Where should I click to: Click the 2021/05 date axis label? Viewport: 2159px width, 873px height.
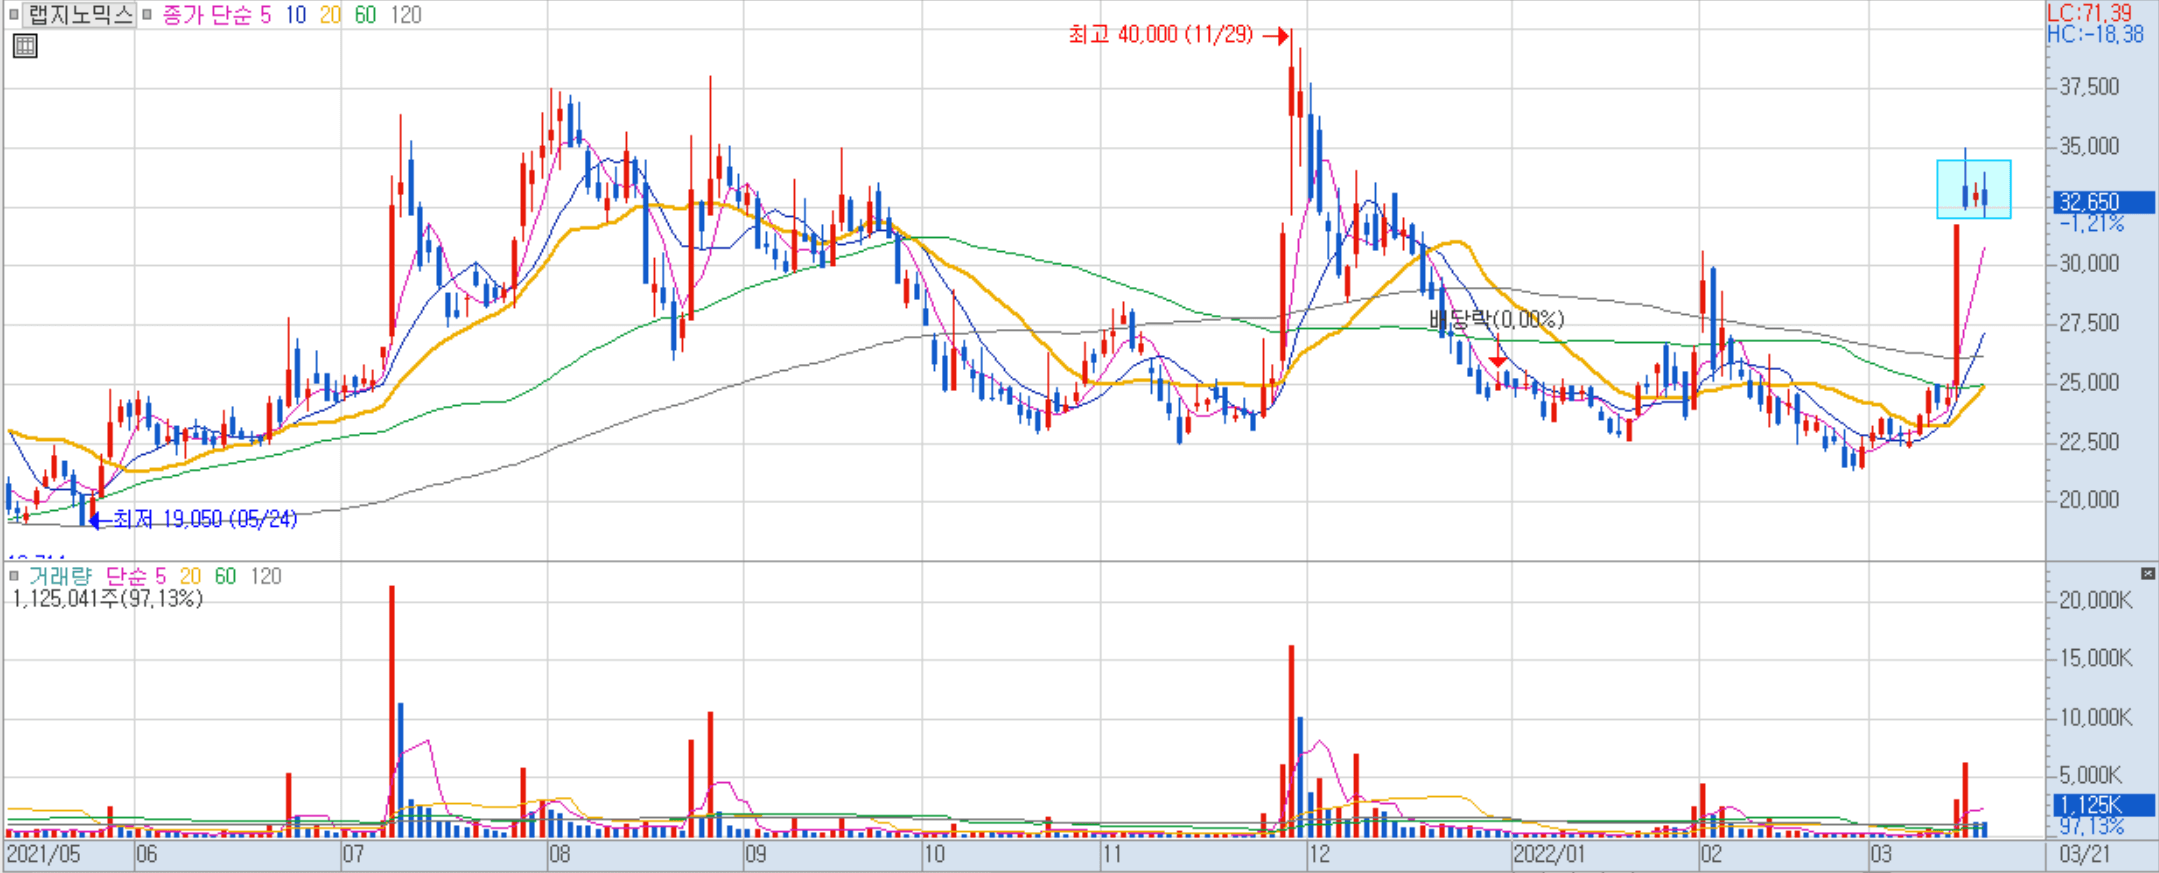click(43, 855)
